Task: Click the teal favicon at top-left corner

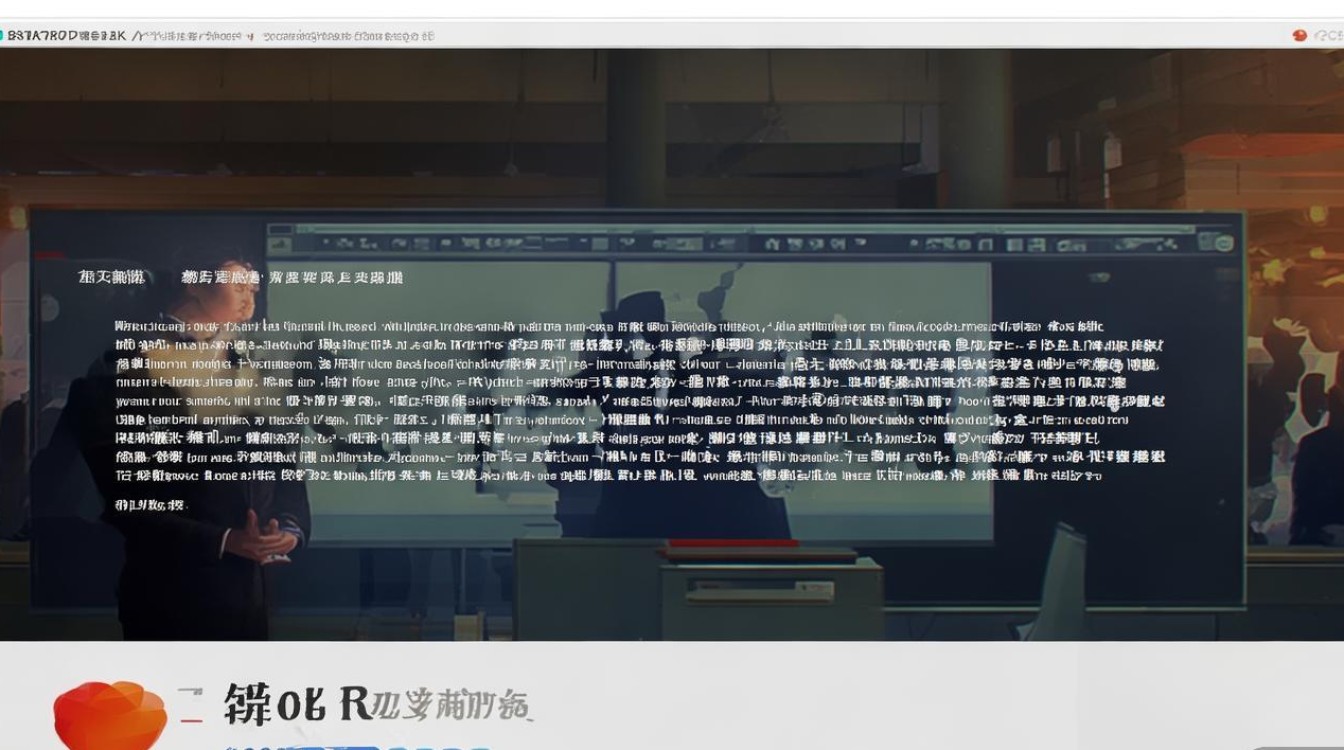Action: point(3,35)
